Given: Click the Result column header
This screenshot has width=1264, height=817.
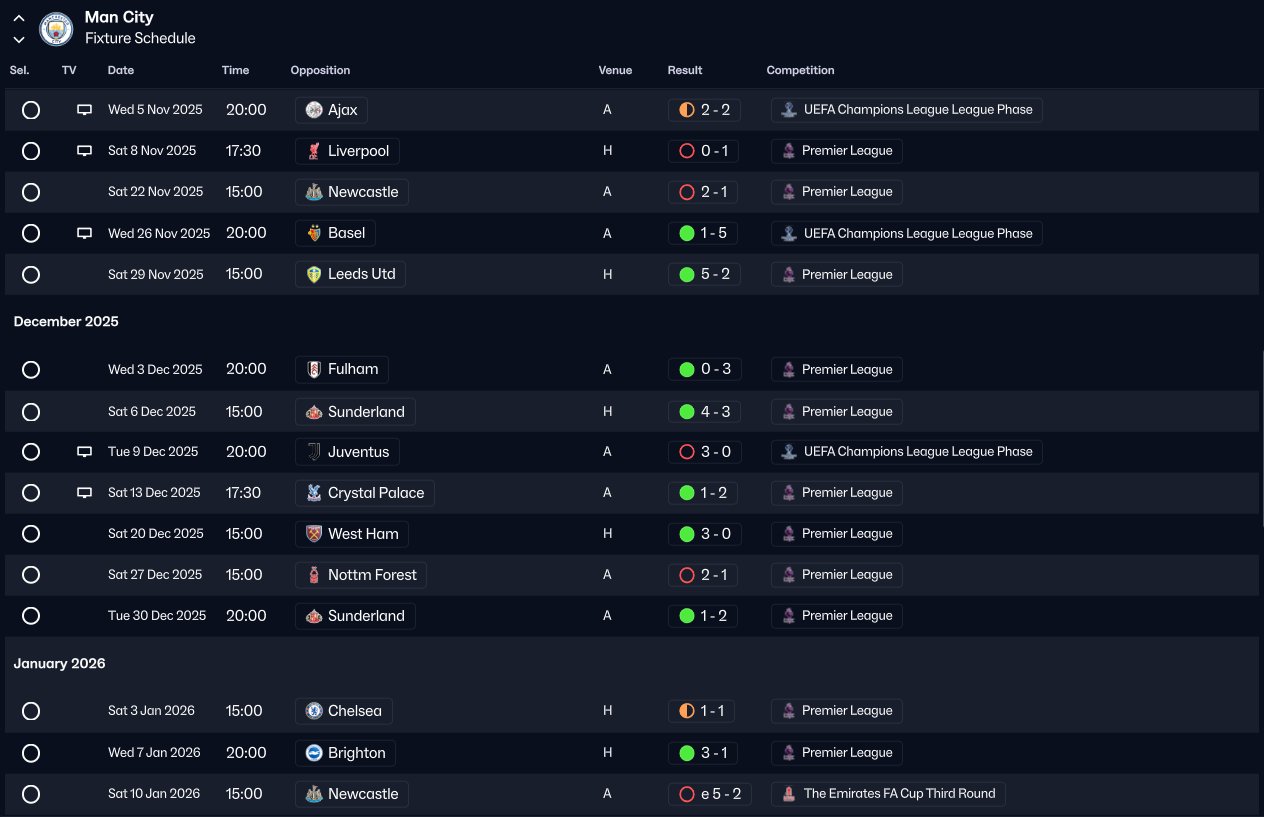Looking at the screenshot, I should 685,70.
